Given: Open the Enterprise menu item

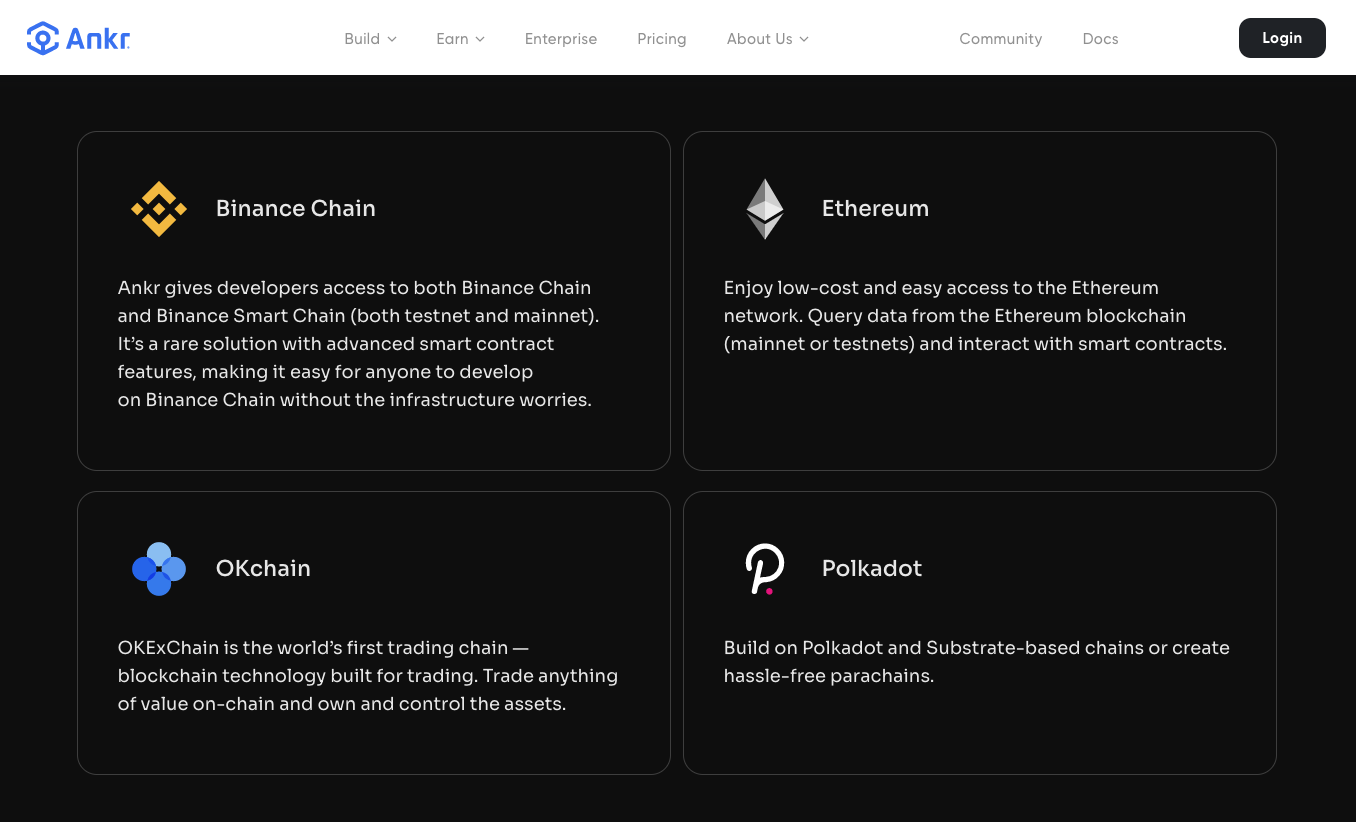Looking at the screenshot, I should point(561,39).
